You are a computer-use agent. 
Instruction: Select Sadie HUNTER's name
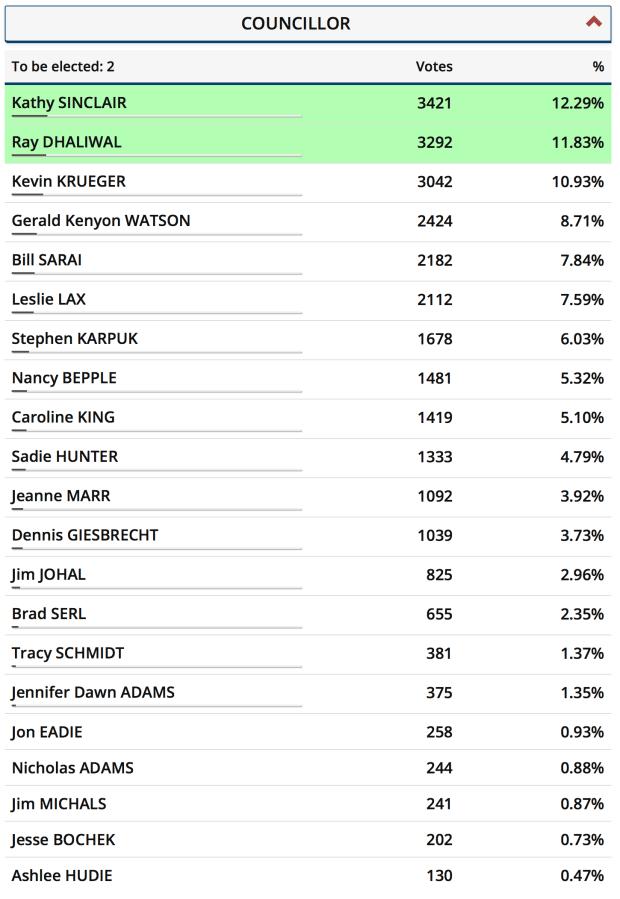tap(64, 456)
